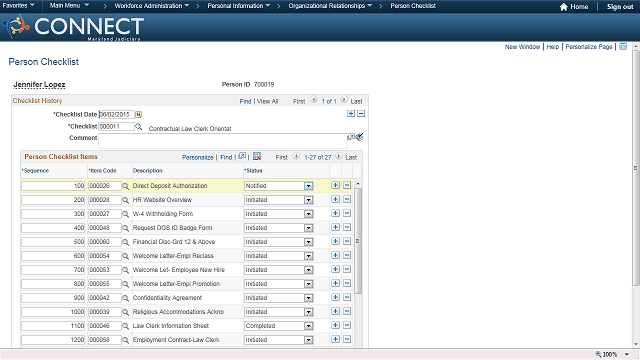This screenshot has width=640, height=360.
Task: Open status dropdown for Confidentiality Agreement
Action: coord(309,298)
